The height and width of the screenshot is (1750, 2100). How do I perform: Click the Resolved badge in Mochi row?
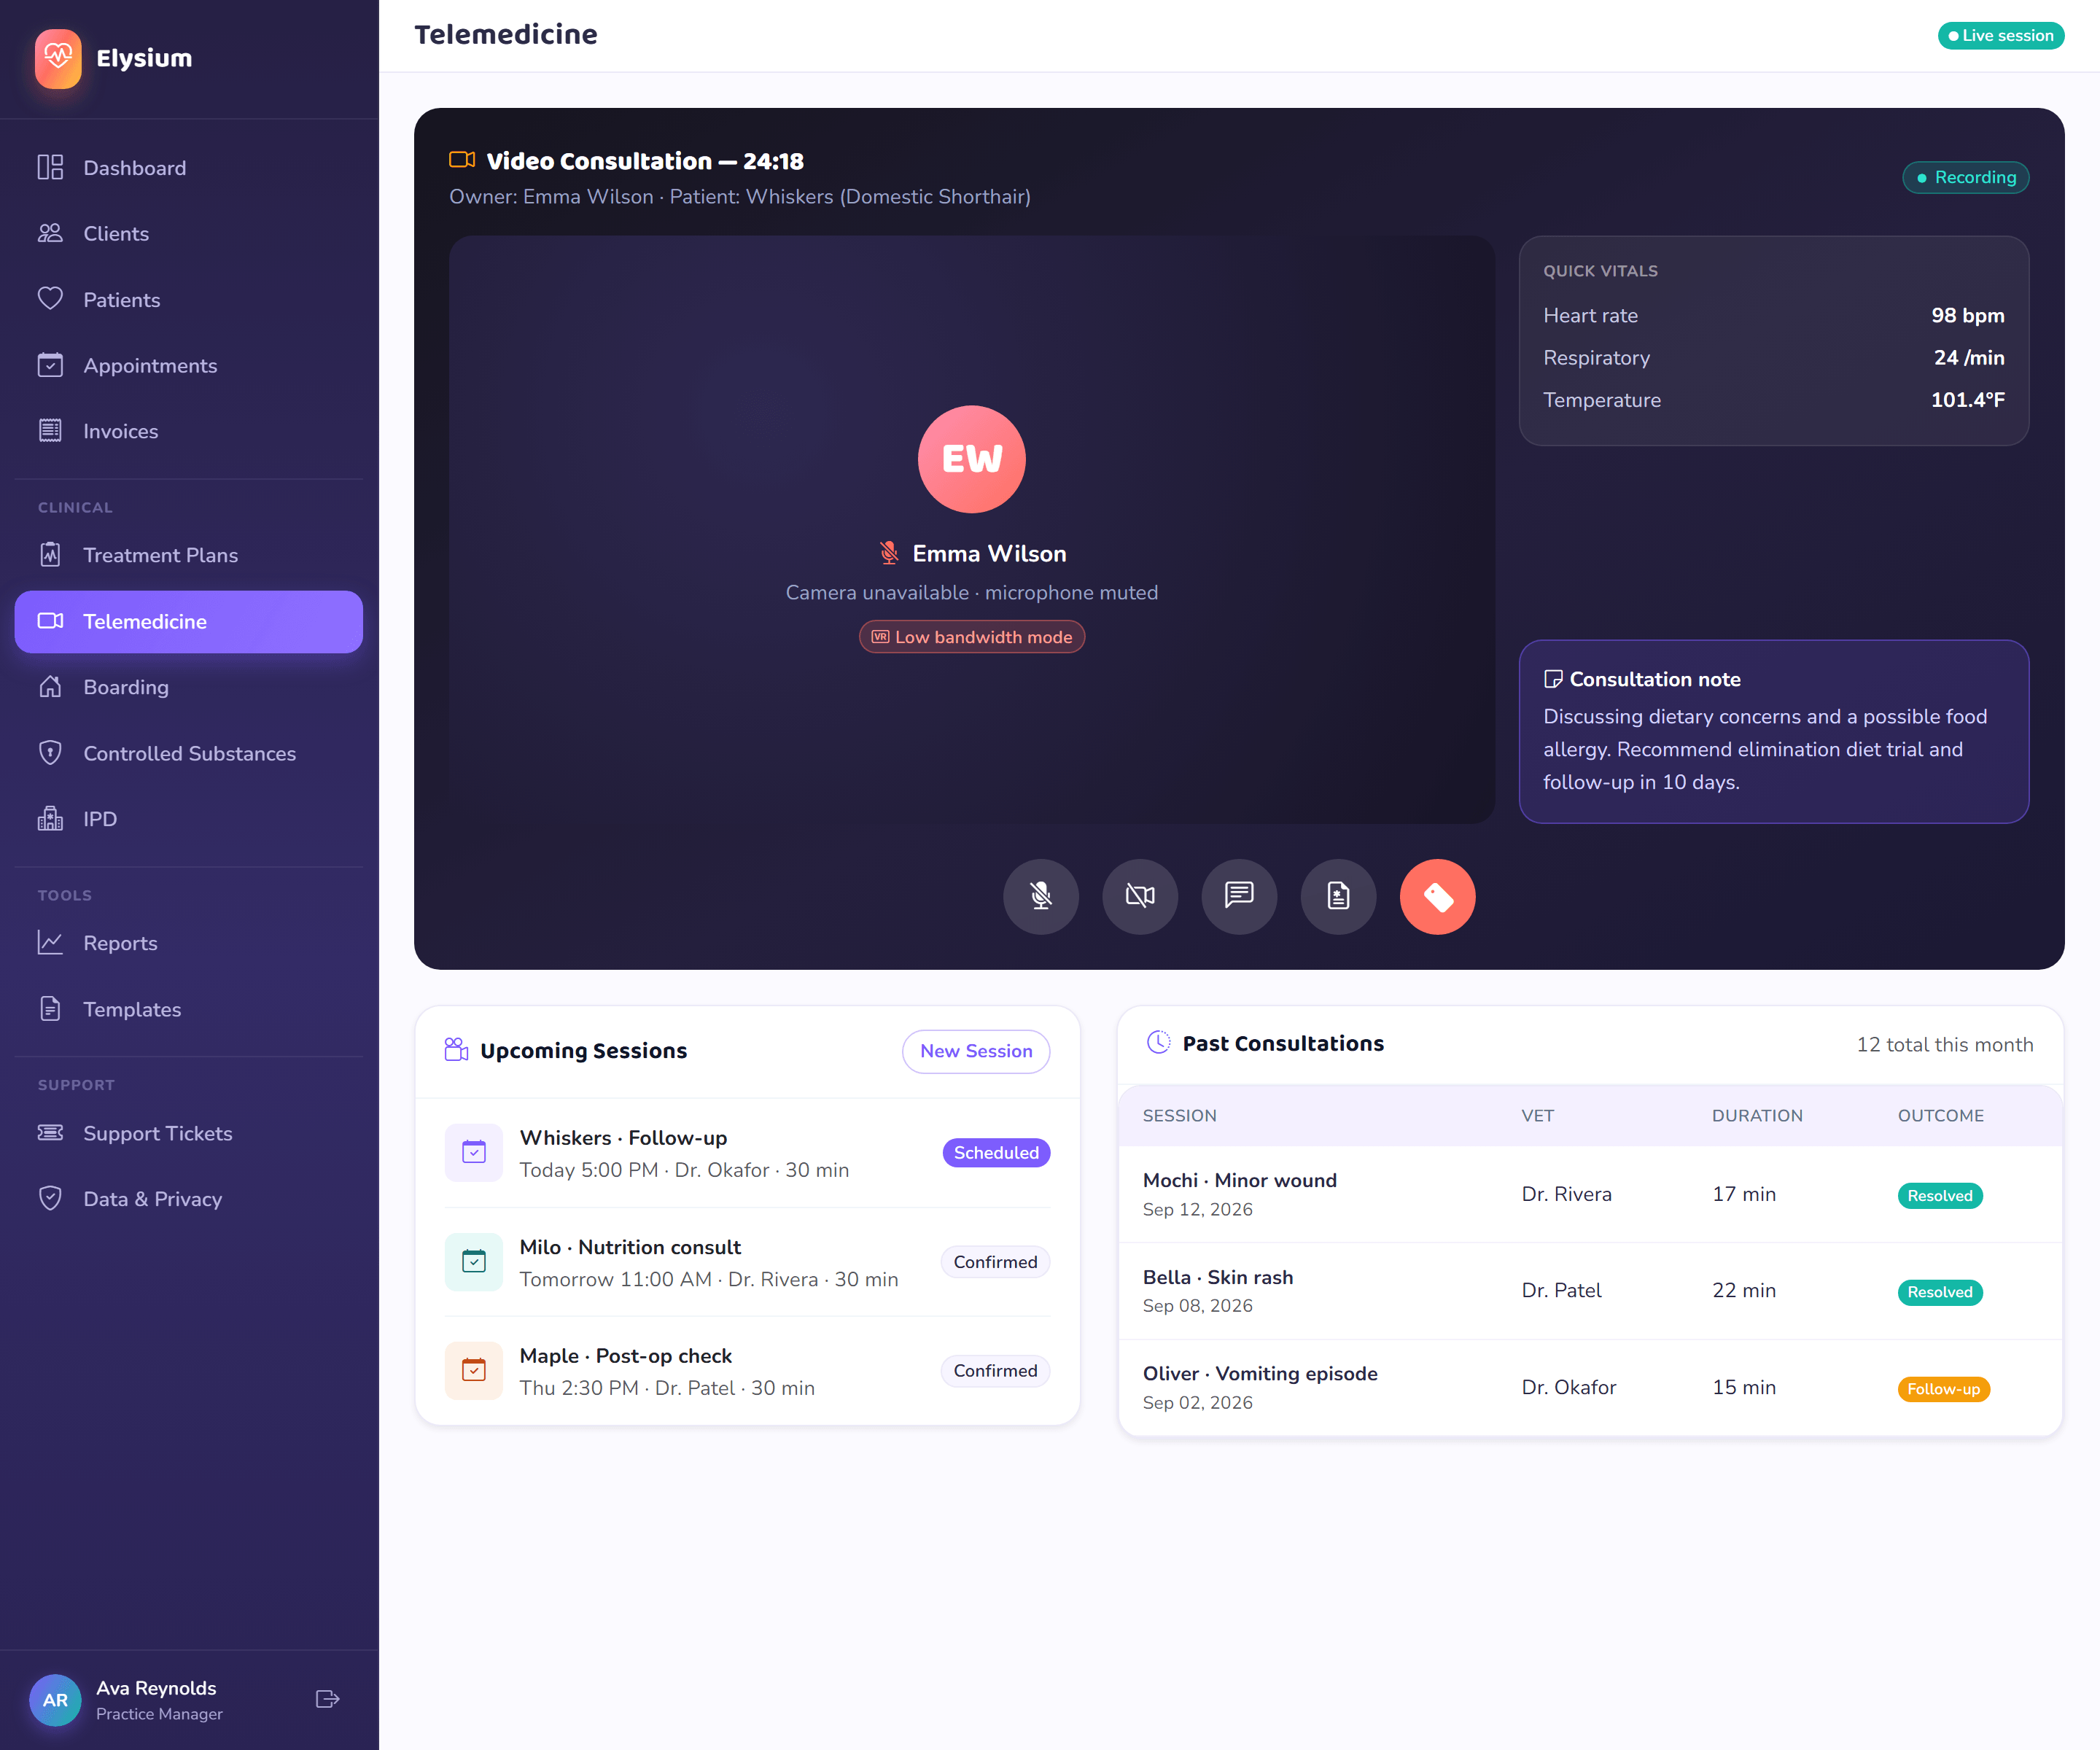coord(1939,1196)
